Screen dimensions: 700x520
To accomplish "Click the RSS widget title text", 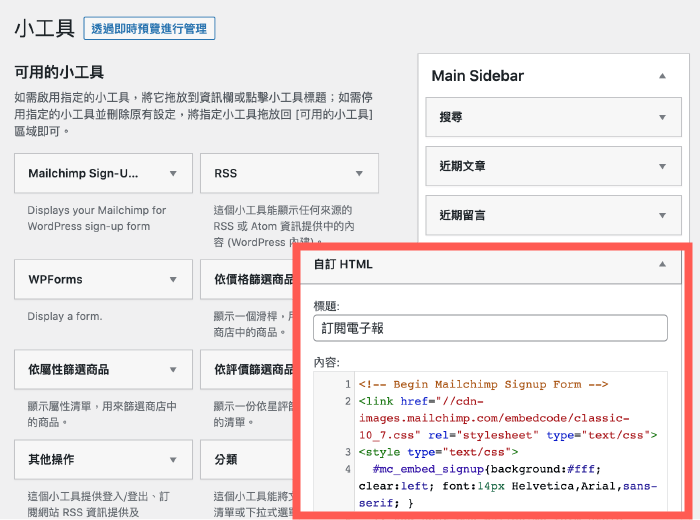I will 225,173.
